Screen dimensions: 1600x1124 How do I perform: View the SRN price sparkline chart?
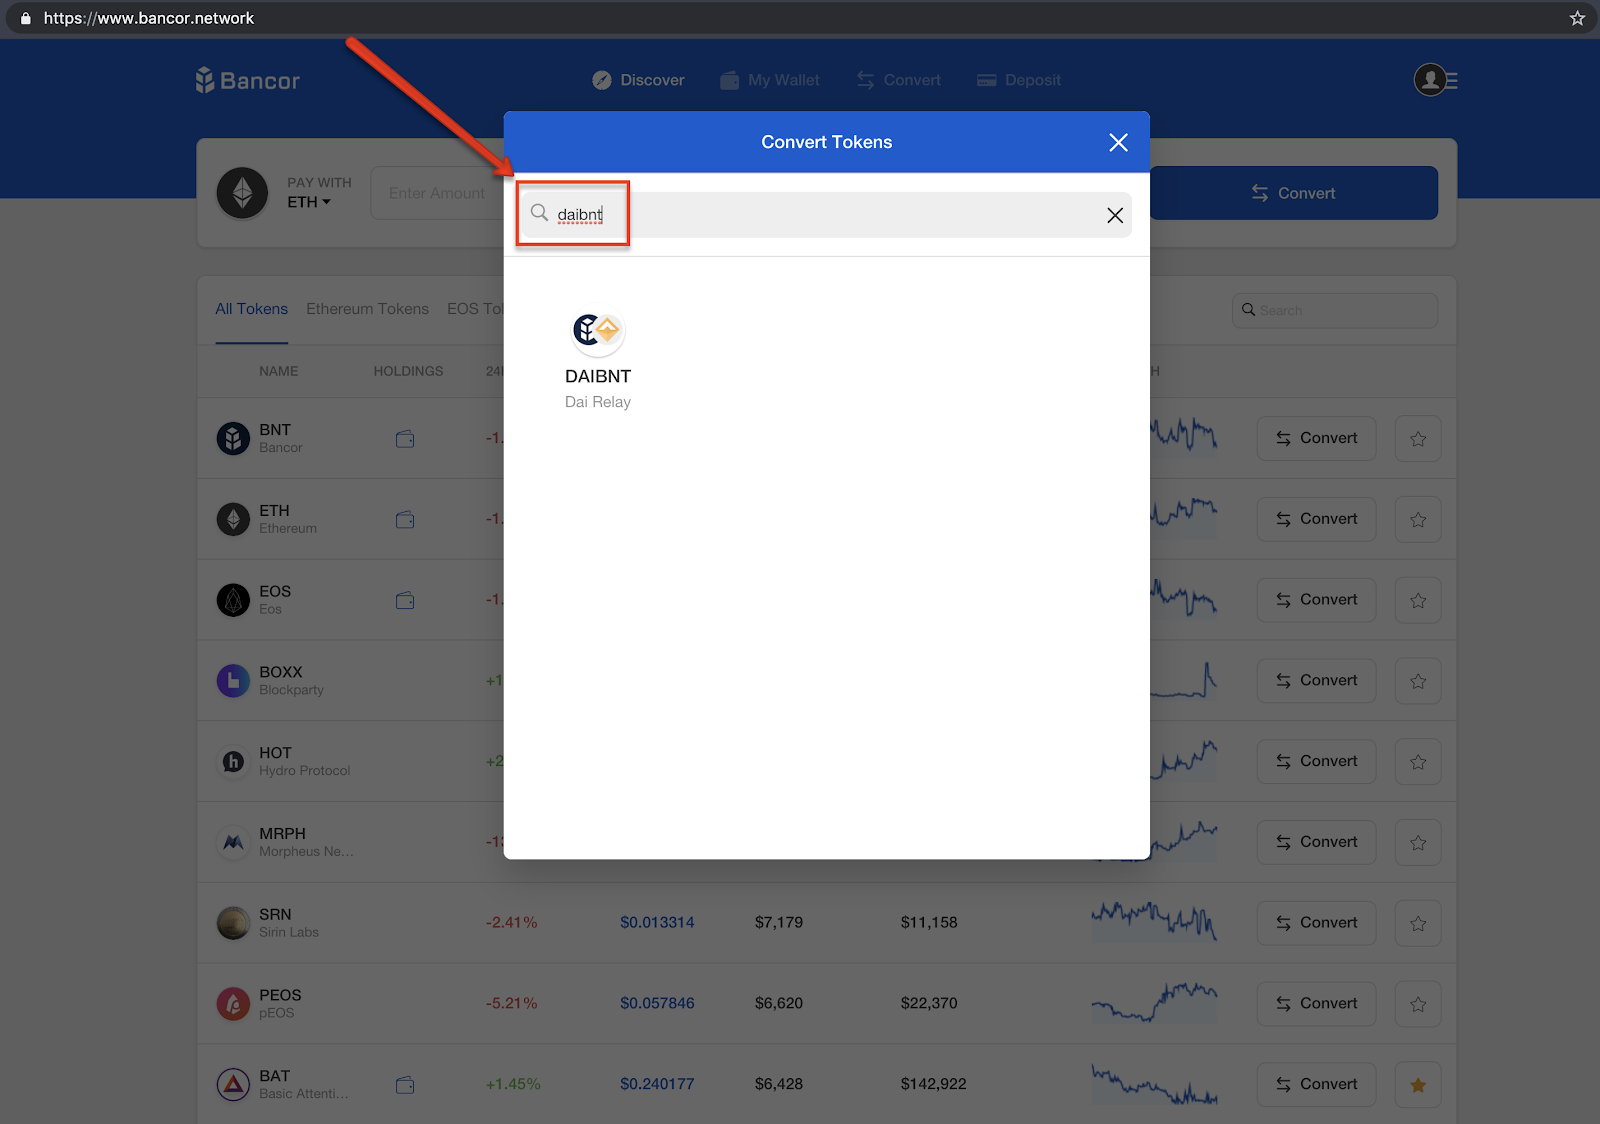pyautogui.click(x=1154, y=922)
